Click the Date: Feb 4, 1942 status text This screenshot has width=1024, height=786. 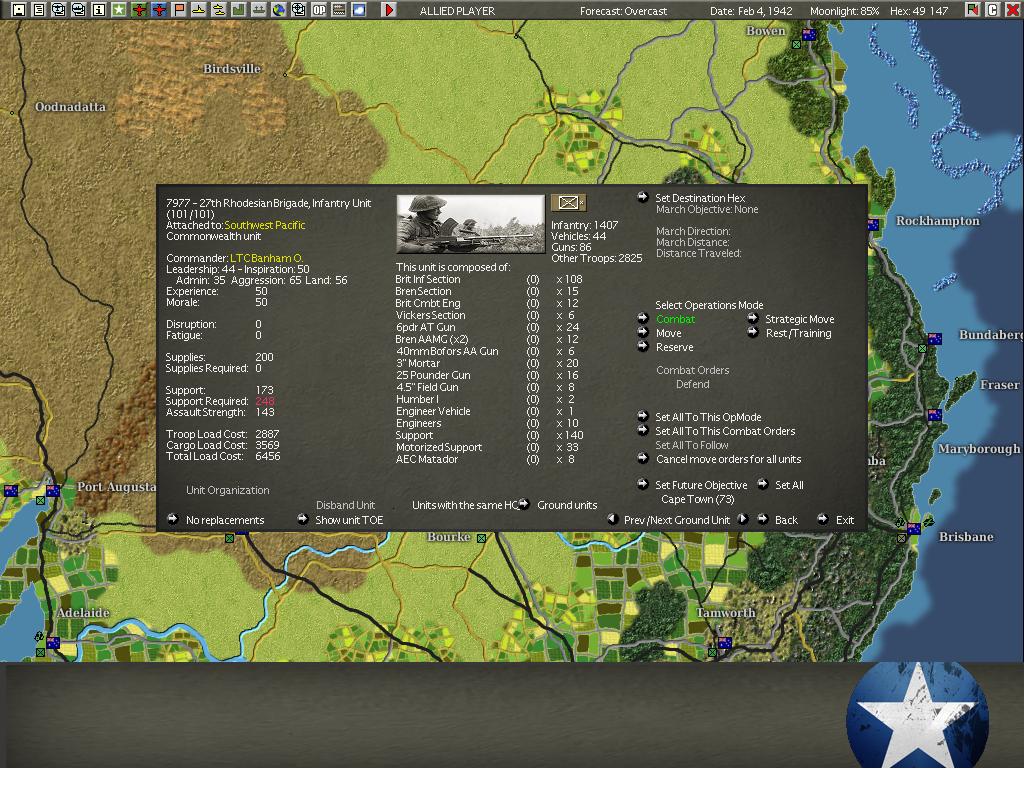(x=751, y=11)
